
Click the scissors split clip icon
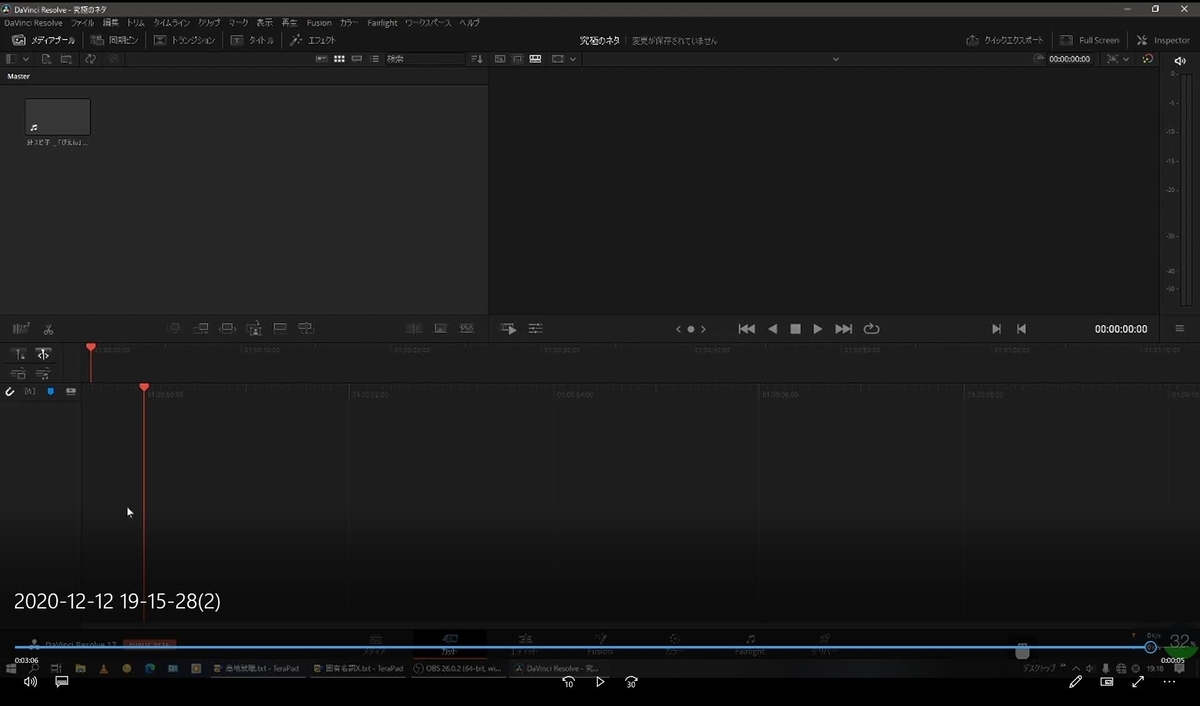(x=48, y=328)
